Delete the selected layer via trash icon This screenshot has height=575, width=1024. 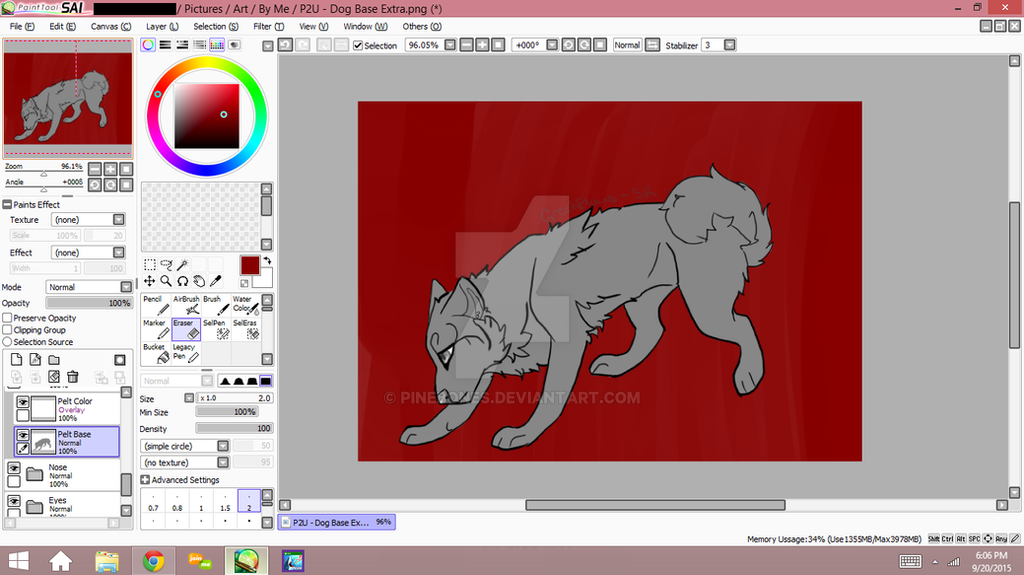(x=72, y=376)
